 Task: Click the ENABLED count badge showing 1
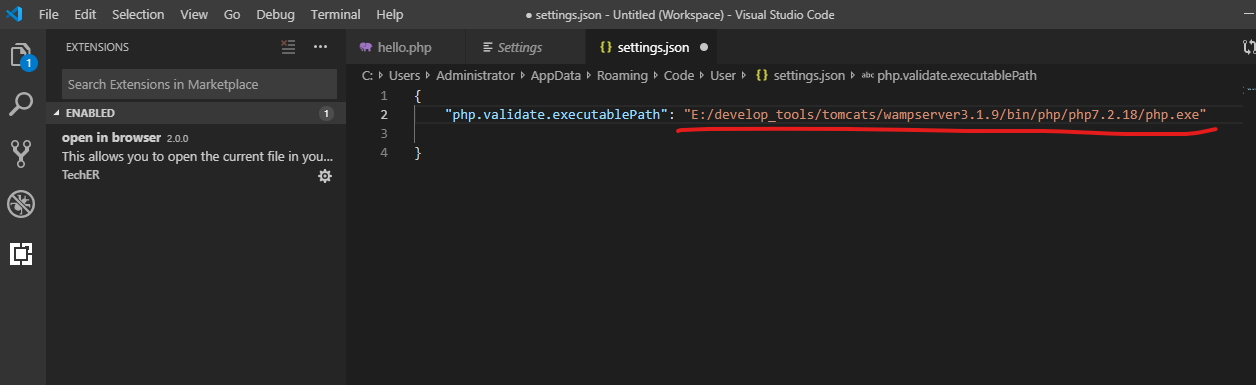pos(326,114)
